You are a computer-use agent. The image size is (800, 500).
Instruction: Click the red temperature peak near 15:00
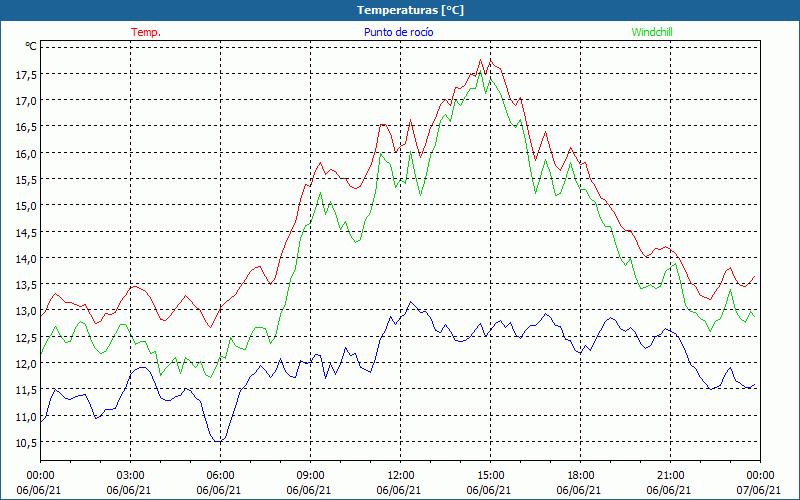481,60
